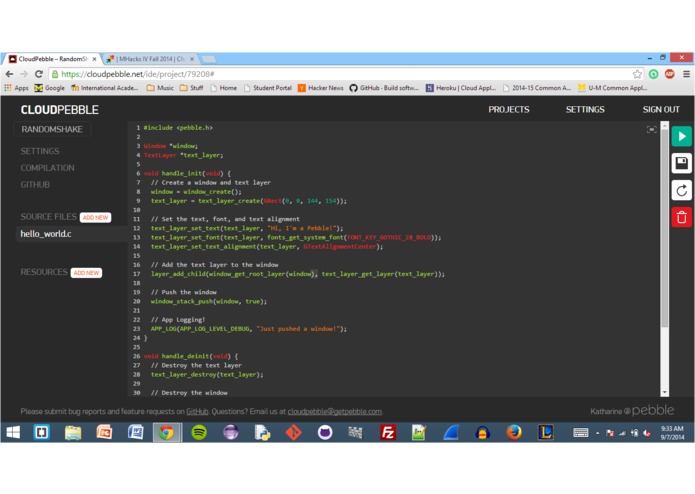Image resolution: width=695 pixels, height=494 pixels.
Task: Click the #include <pebble.h> line
Action: coord(178,128)
